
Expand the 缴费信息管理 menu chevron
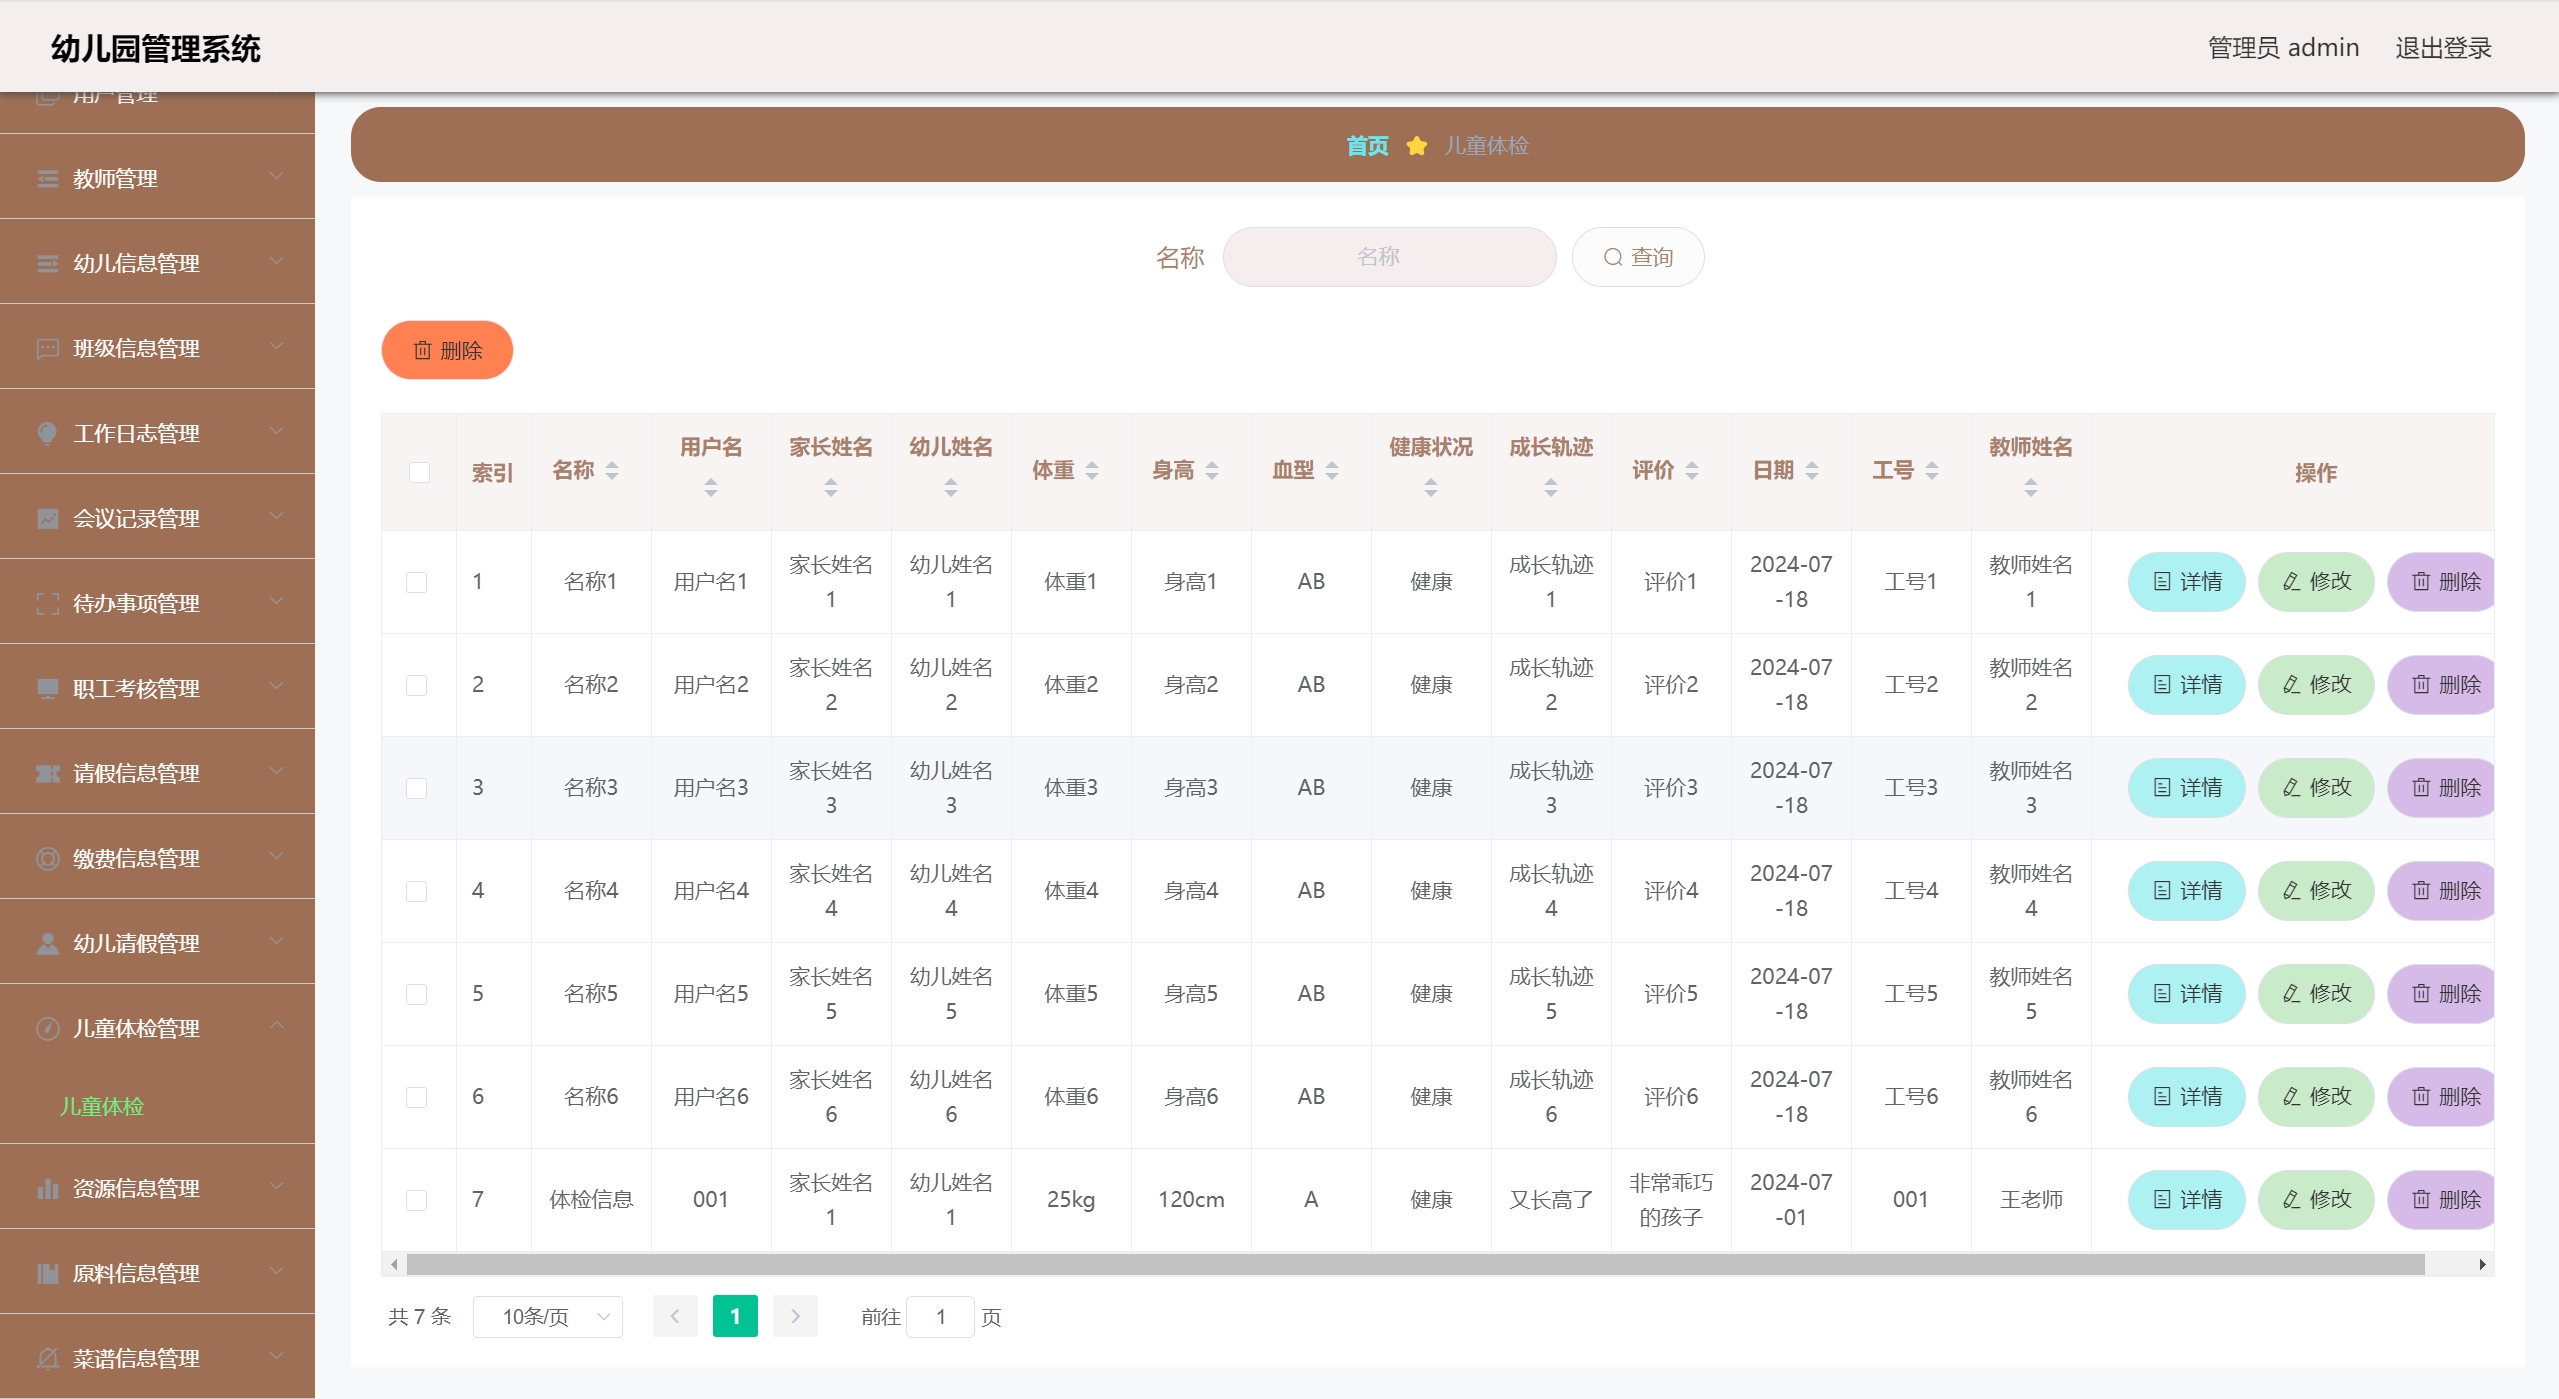[277, 857]
